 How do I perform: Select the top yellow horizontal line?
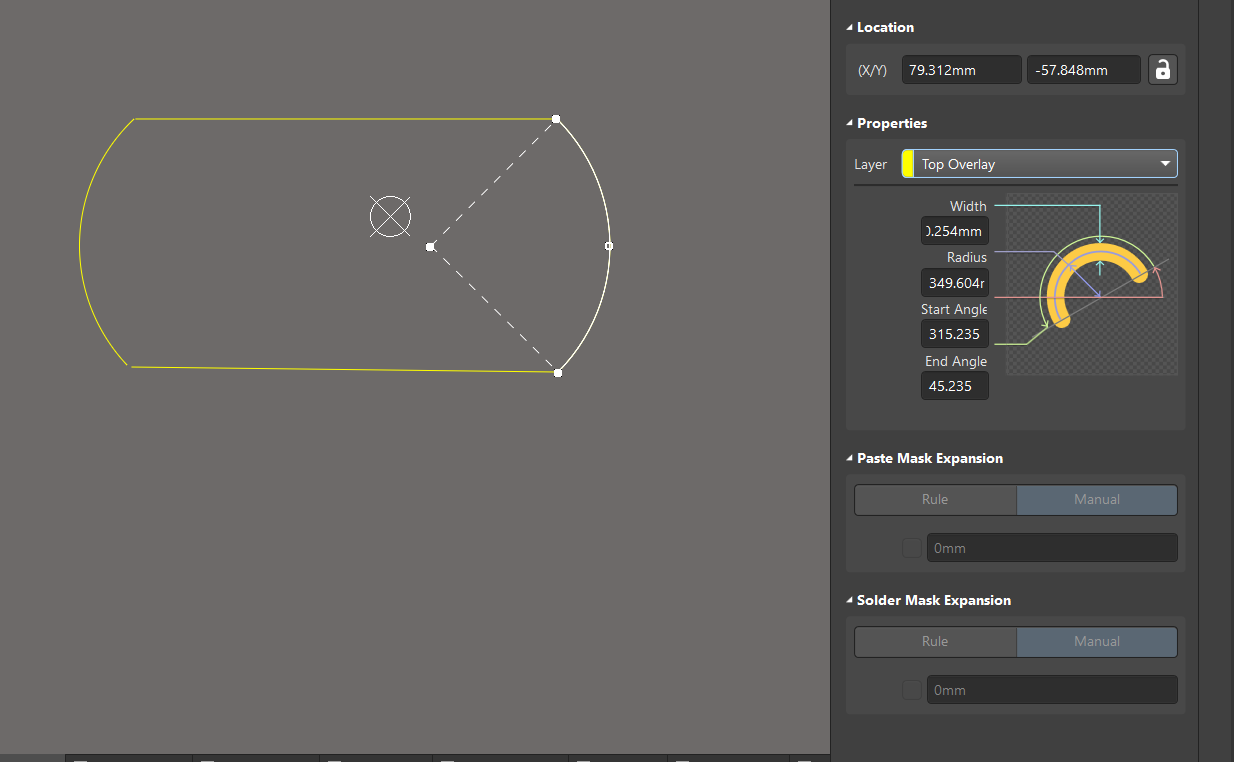click(x=345, y=119)
